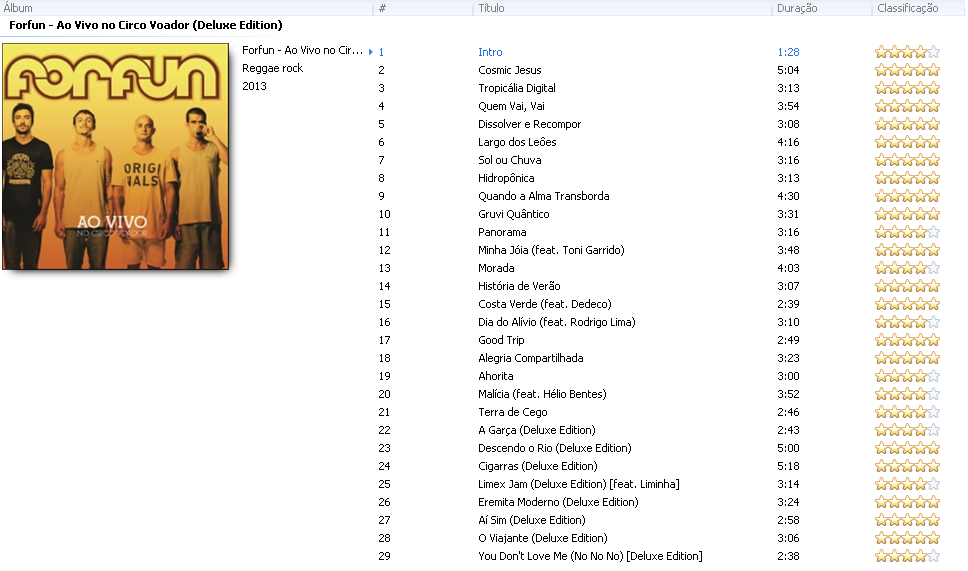Click the album name Forfun - Ao Vivo no Cir...

point(302,51)
